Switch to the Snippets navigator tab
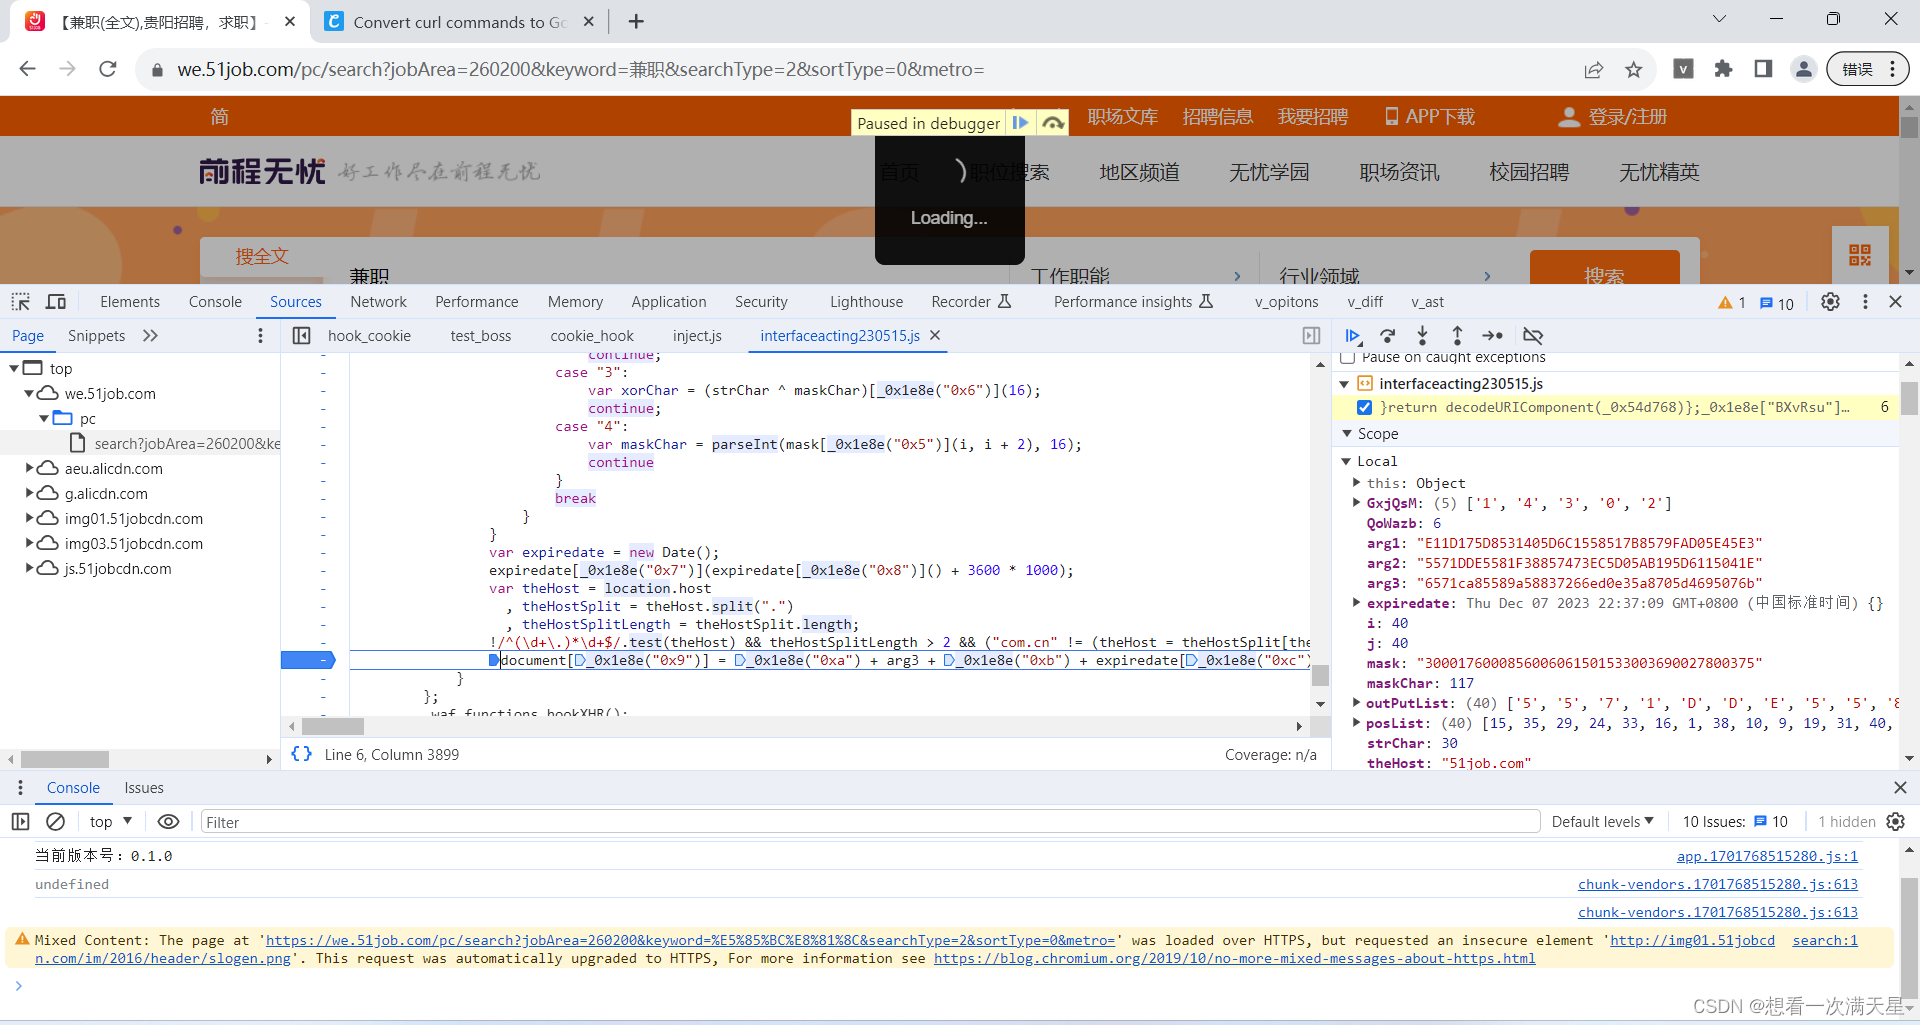 point(96,336)
